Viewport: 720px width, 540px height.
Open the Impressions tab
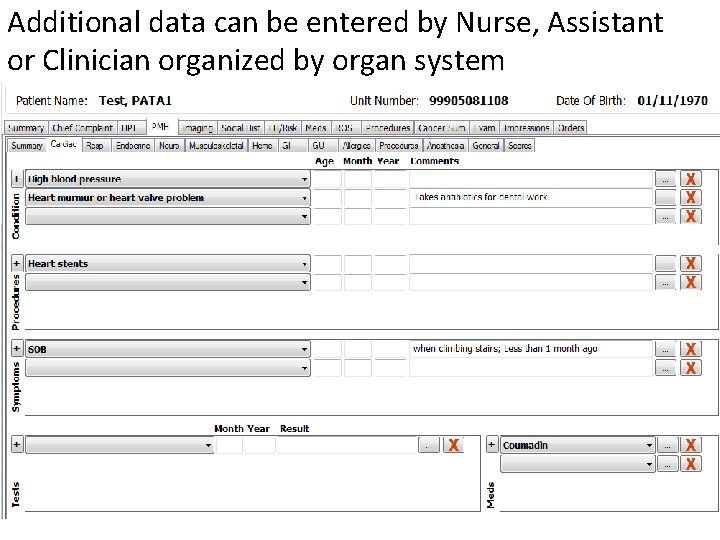pyautogui.click(x=526, y=128)
